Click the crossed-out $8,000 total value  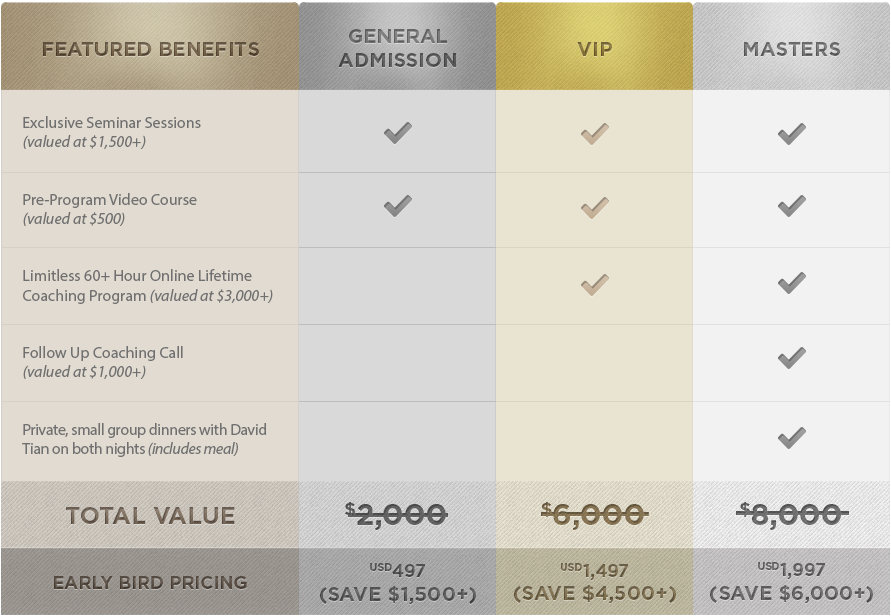792,514
